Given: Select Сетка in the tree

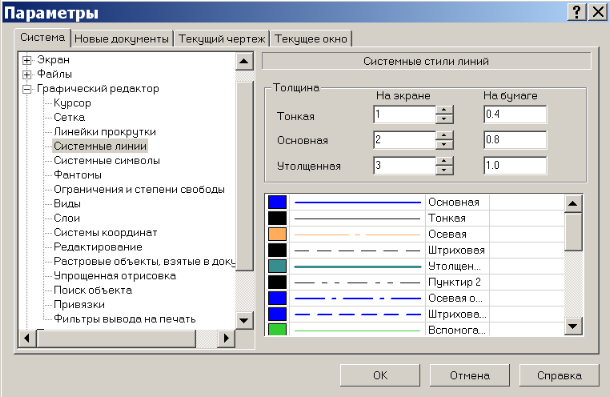Looking at the screenshot, I should pos(69,118).
